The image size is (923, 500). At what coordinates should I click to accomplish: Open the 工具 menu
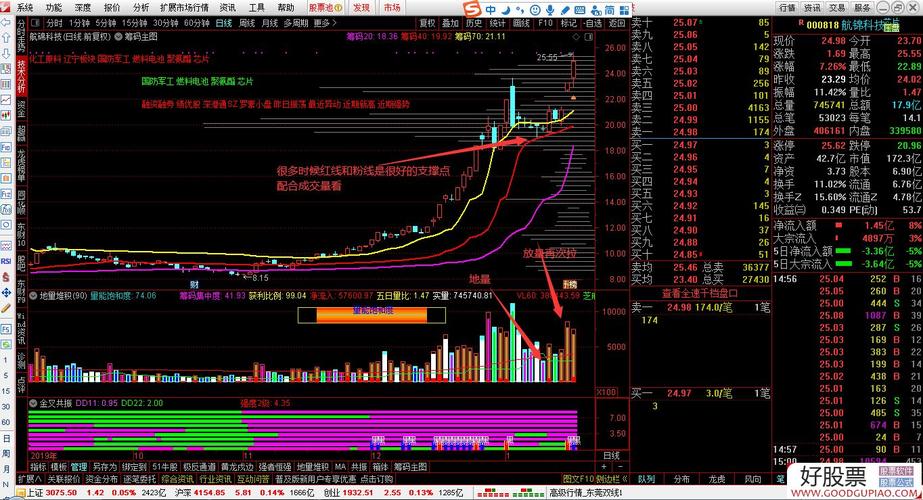tap(257, 8)
